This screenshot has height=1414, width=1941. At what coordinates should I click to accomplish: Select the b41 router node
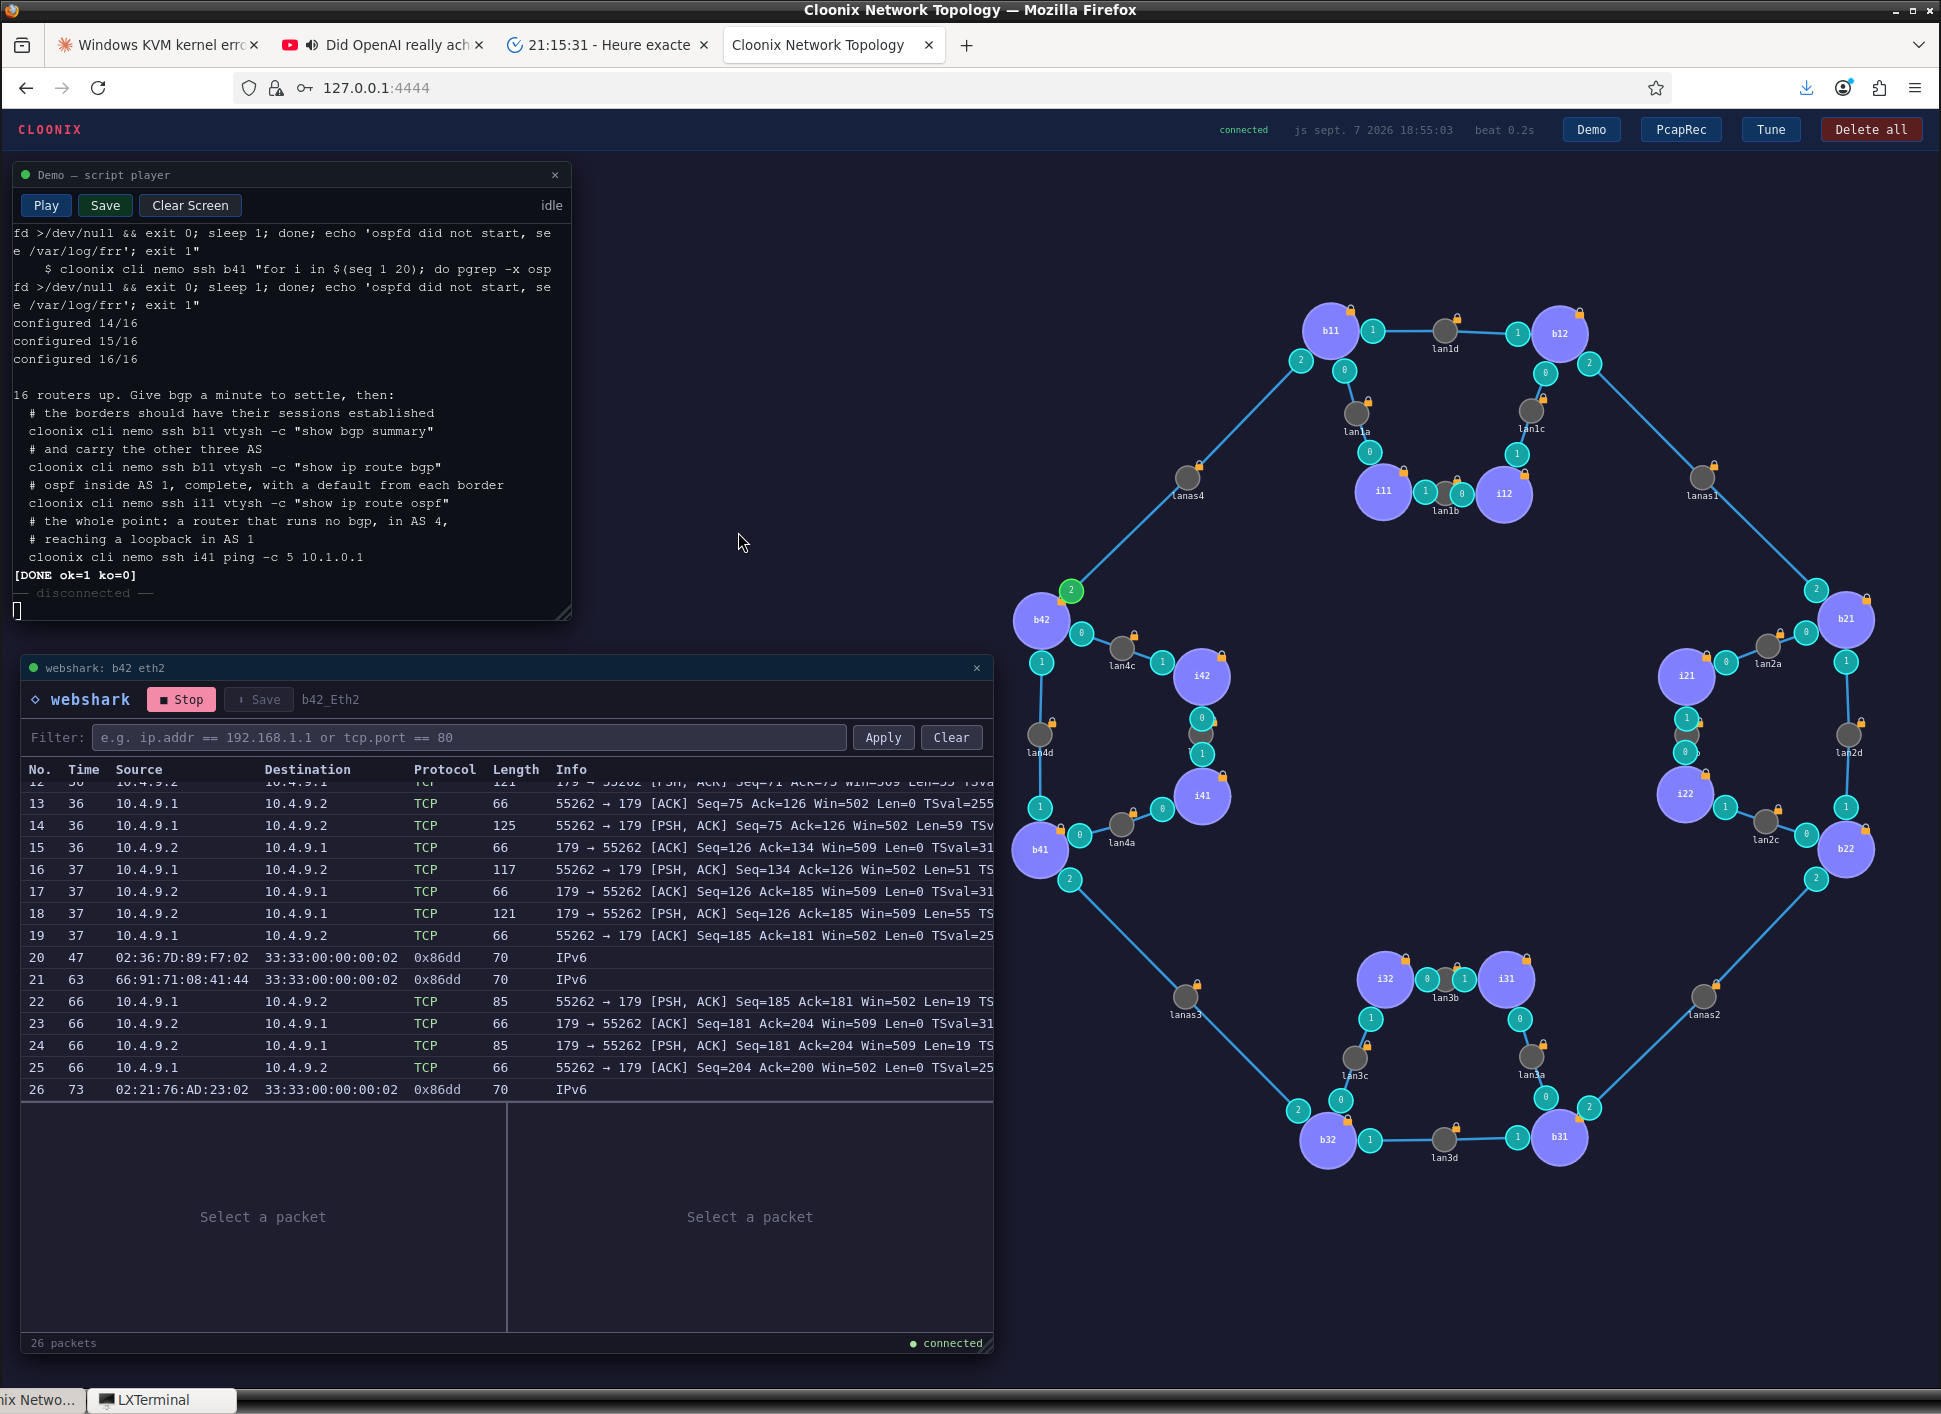coord(1040,850)
